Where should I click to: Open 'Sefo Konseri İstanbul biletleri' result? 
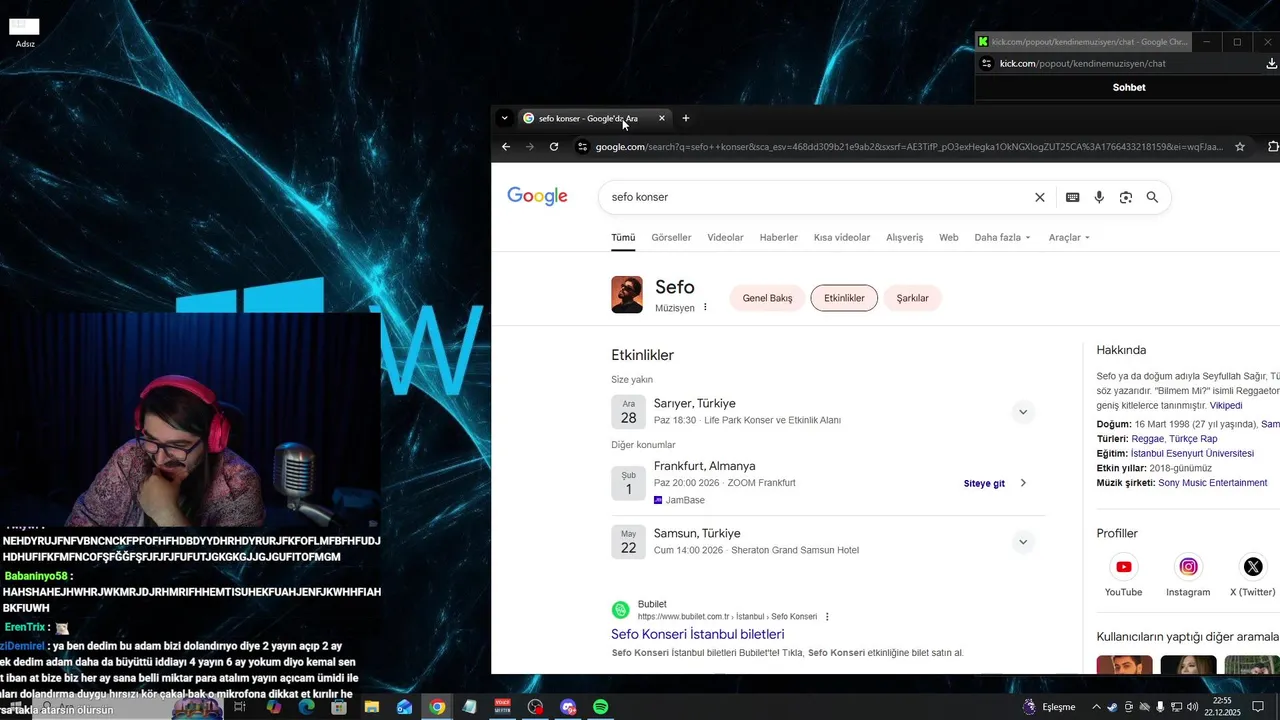tap(698, 635)
